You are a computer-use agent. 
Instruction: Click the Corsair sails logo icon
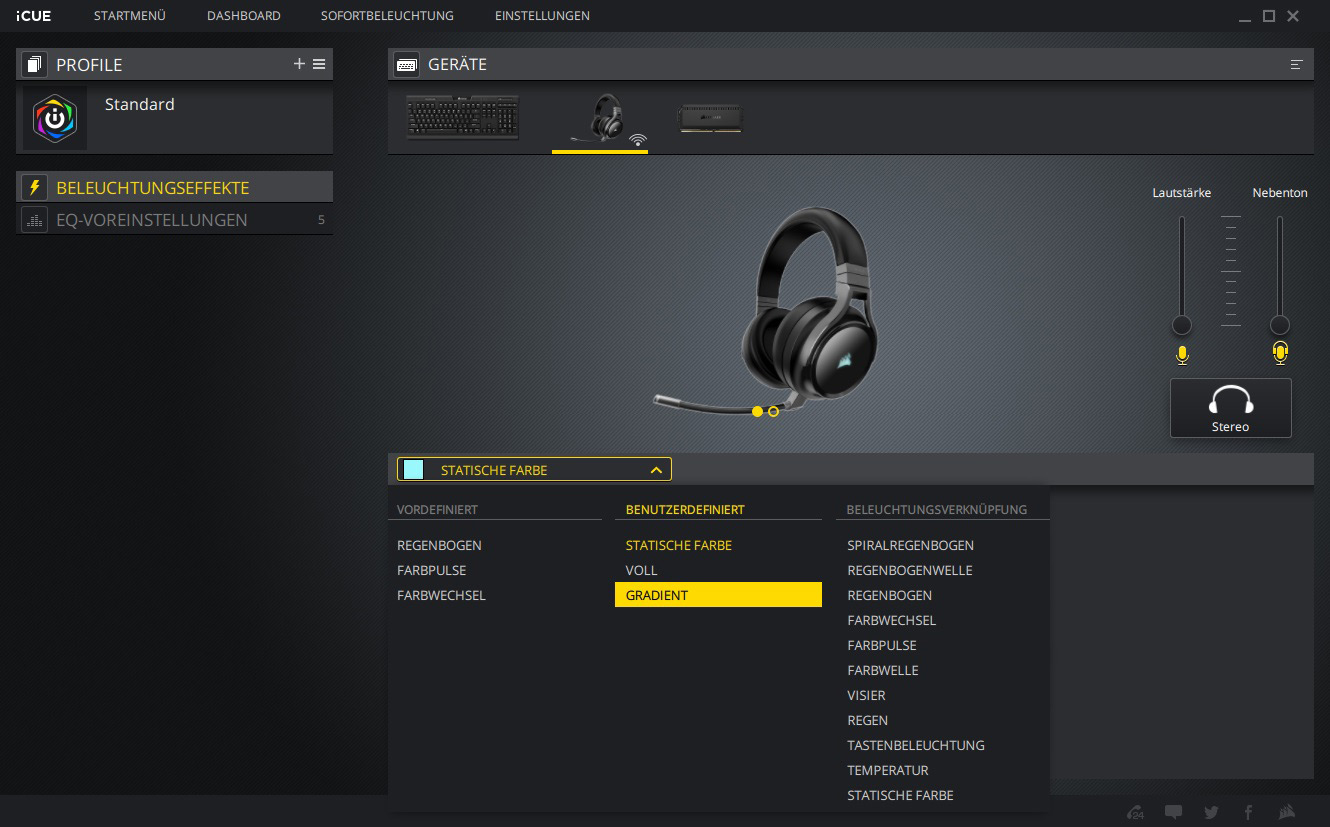(x=1288, y=812)
